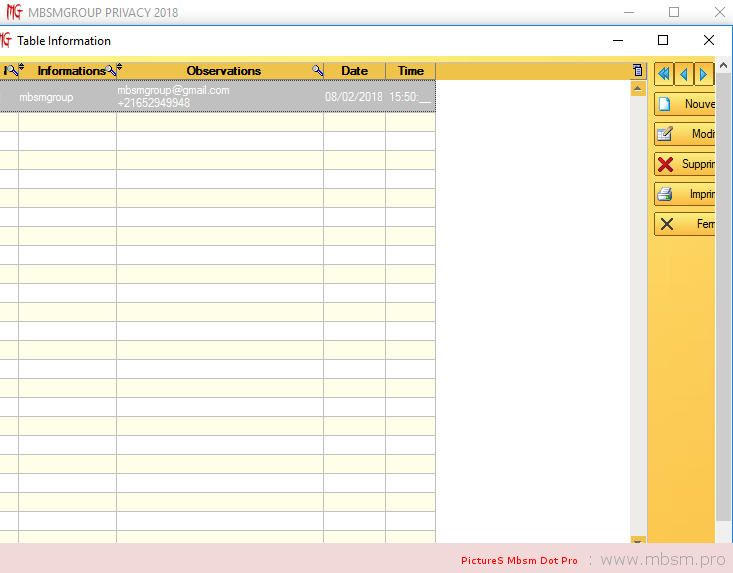
Task: Maximize the Table Information window
Action: 663,40
